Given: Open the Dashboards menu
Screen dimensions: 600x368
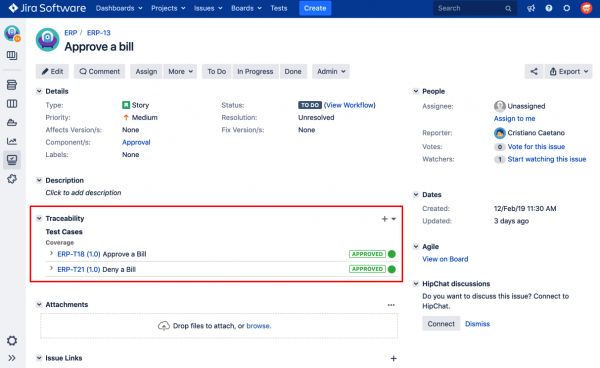Looking at the screenshot, I should point(119,8).
